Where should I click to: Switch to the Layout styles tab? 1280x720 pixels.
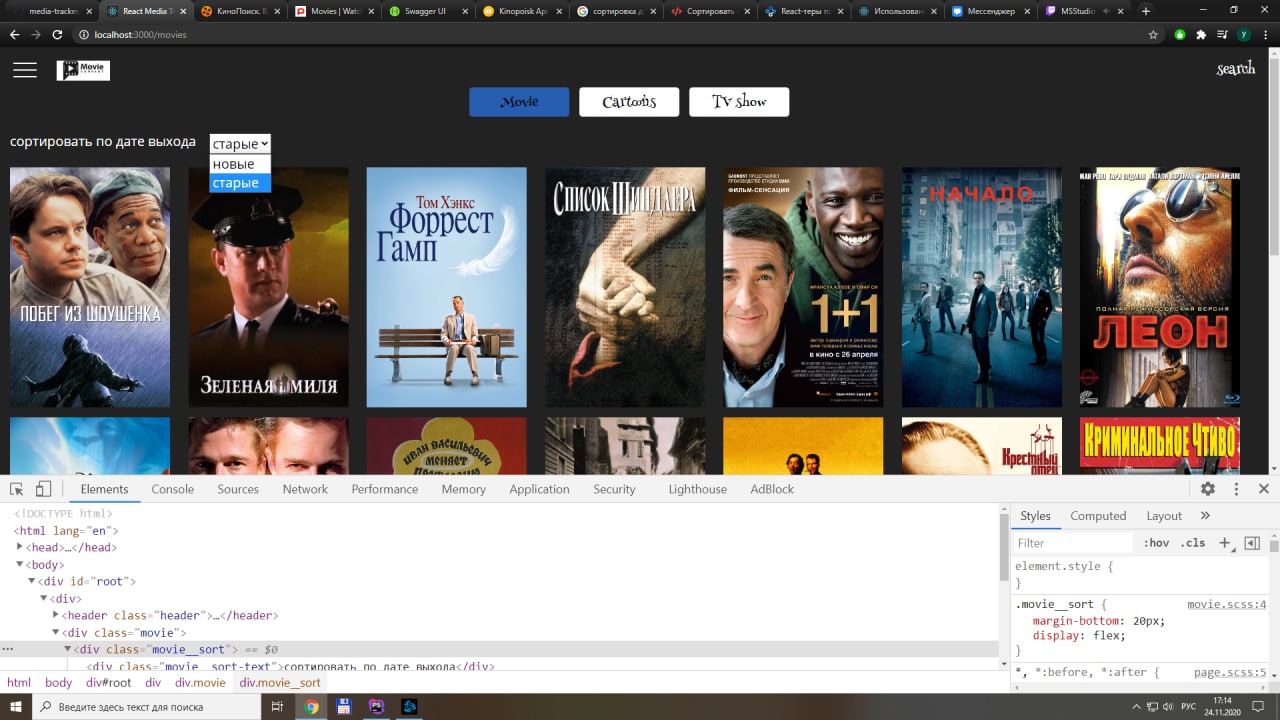coord(1164,516)
